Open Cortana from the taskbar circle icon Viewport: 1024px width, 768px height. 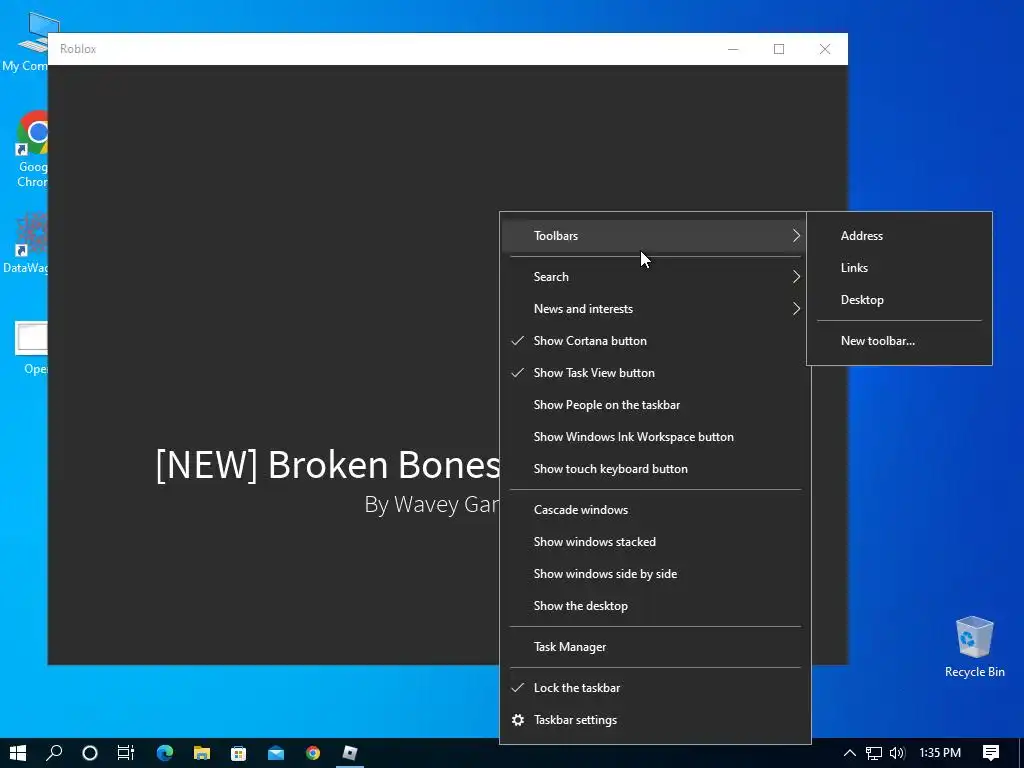click(90, 753)
